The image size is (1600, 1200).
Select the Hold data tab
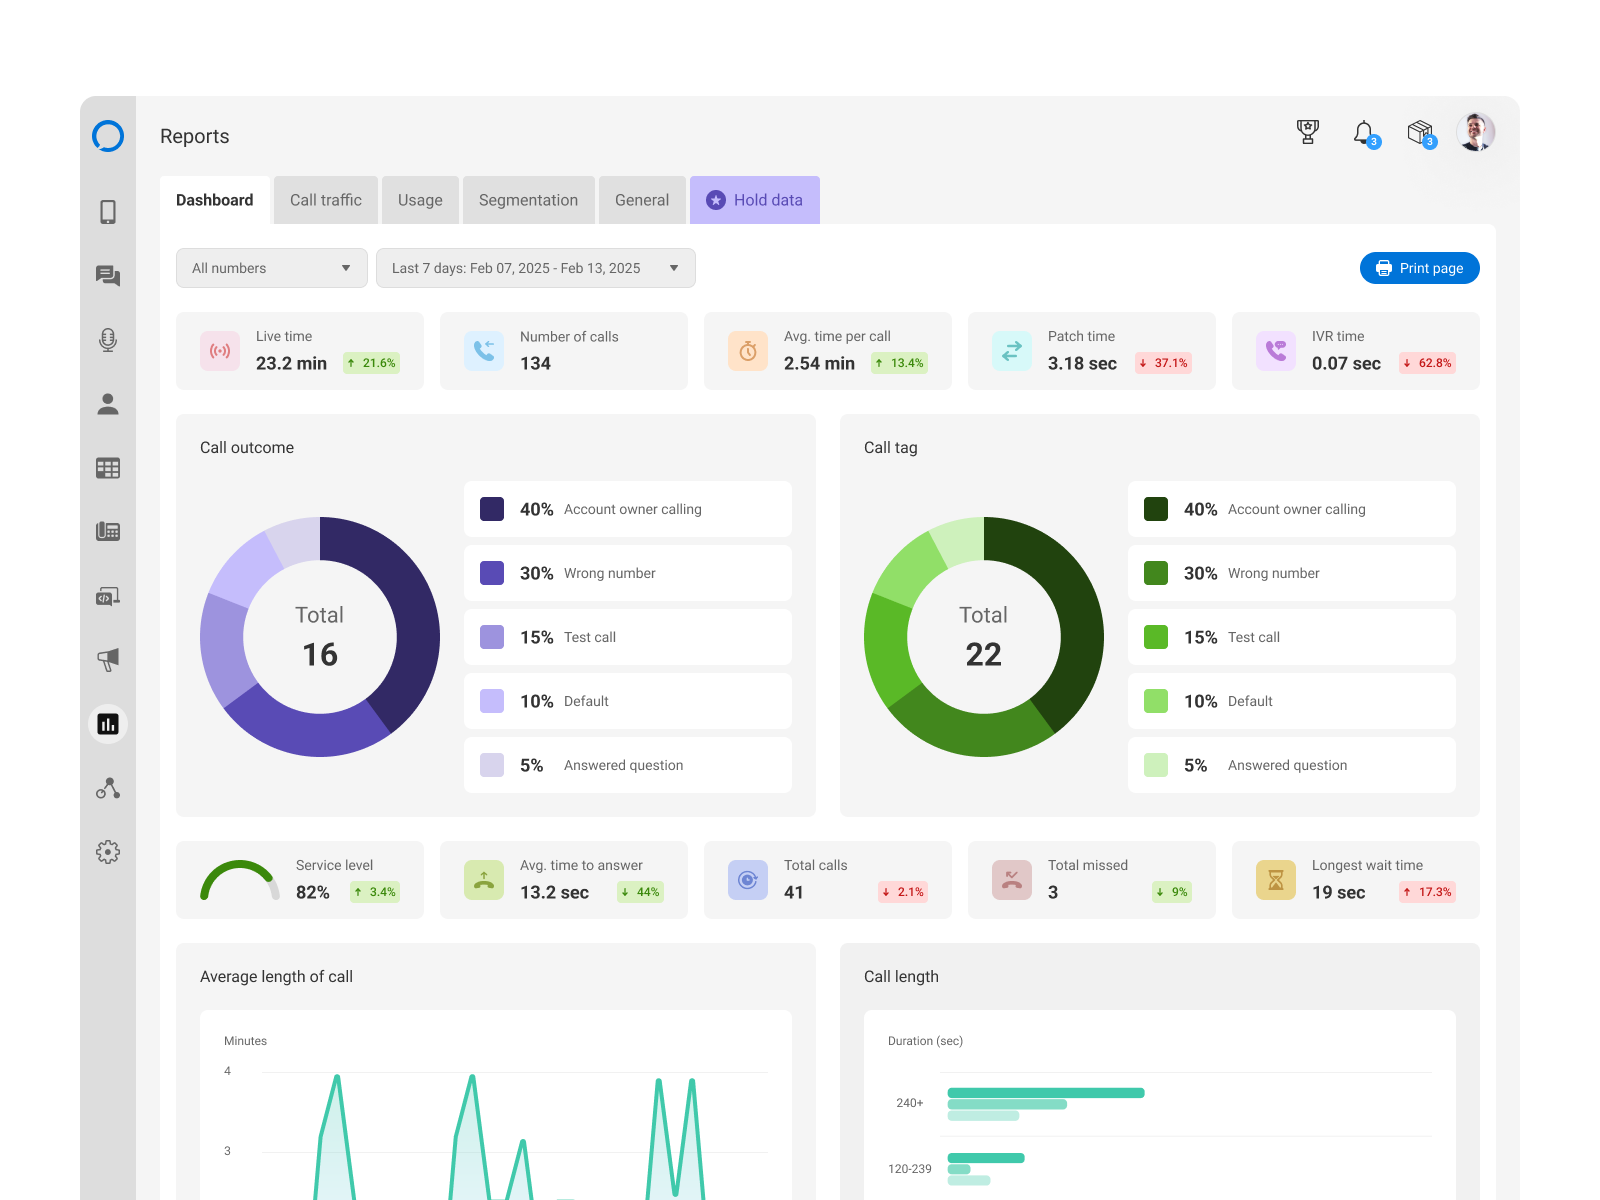[x=755, y=200]
